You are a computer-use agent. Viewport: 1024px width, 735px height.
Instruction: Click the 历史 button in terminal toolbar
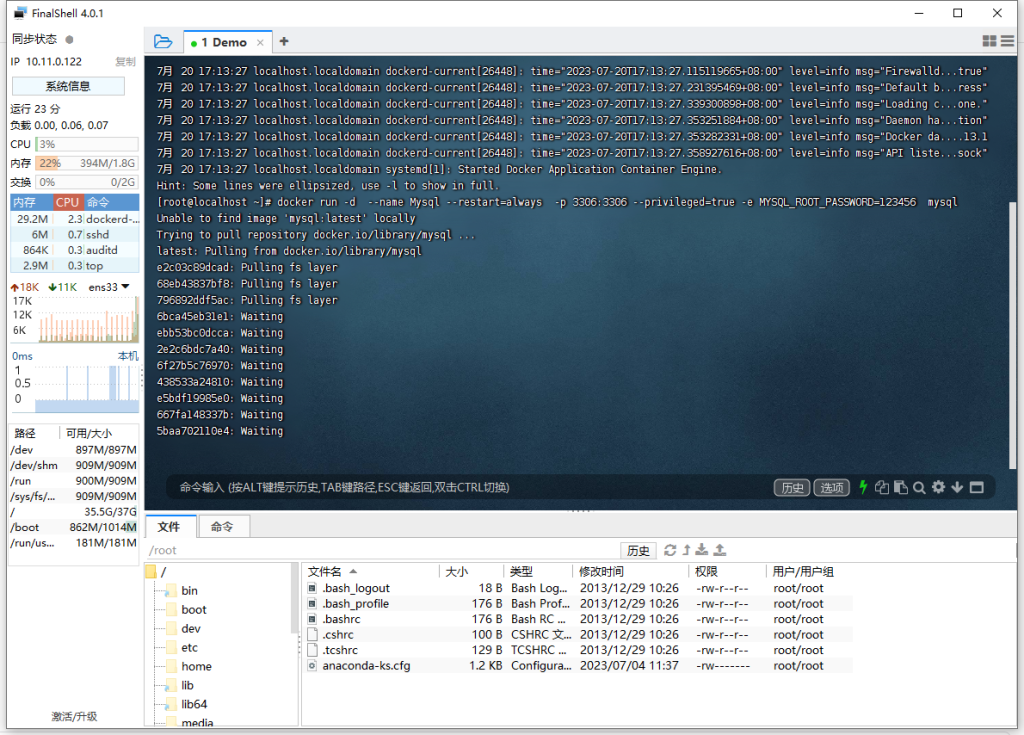tap(792, 487)
